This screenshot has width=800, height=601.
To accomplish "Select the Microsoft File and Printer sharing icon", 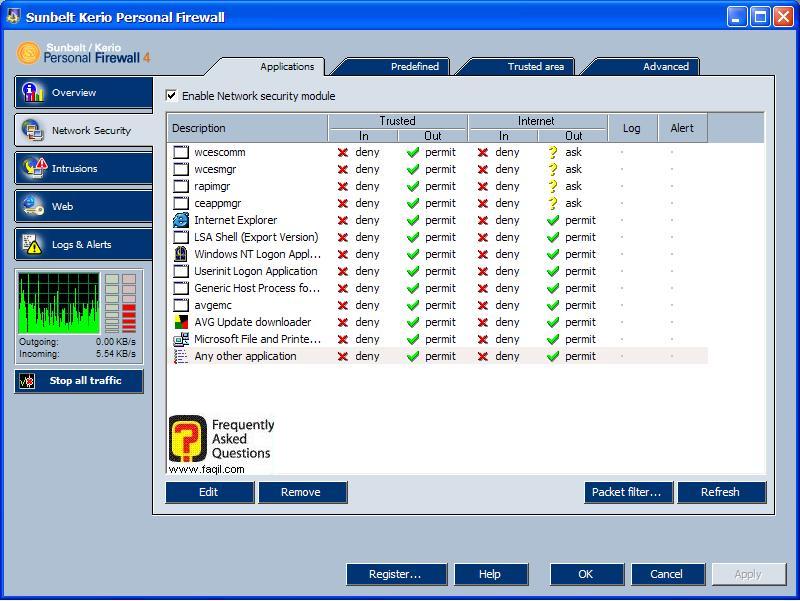I will (x=181, y=339).
